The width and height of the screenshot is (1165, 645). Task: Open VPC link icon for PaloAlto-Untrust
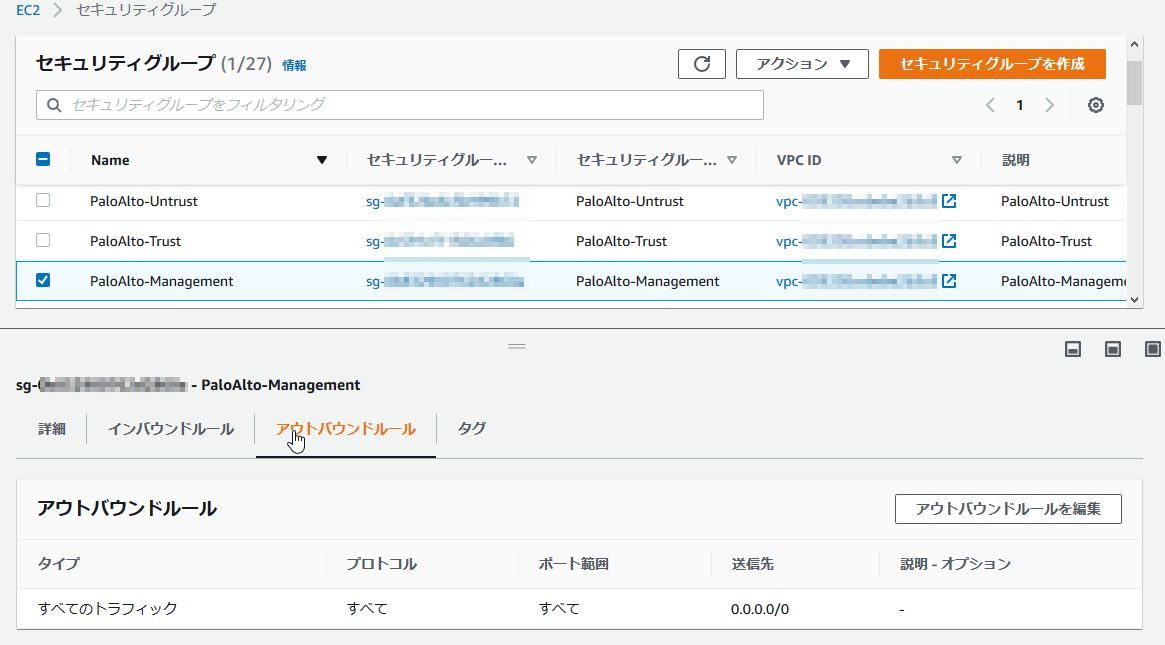coord(949,201)
